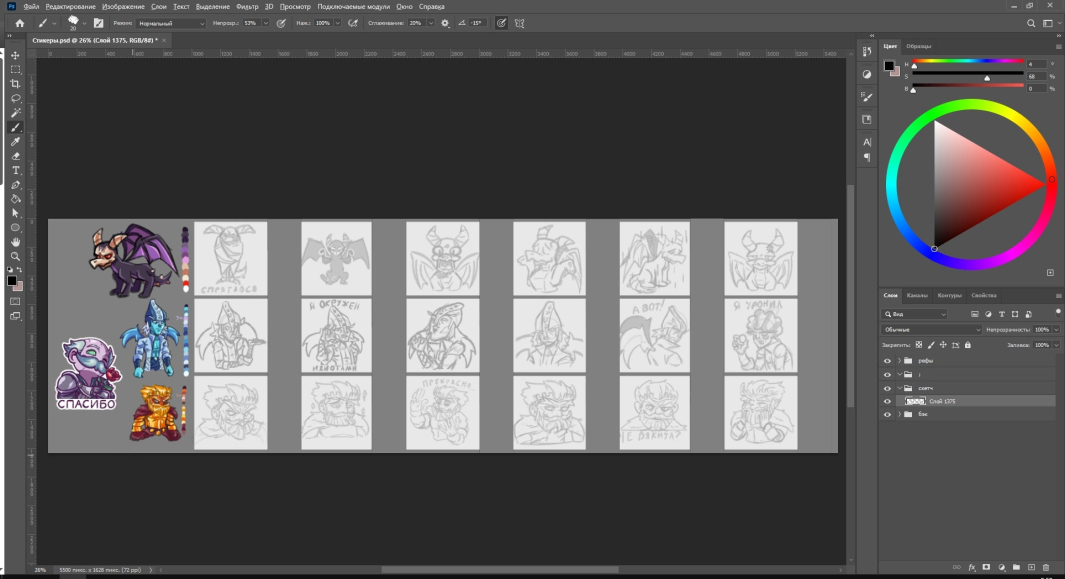Add layer style with the fx icon
Image resolution: width=1065 pixels, height=579 pixels.
(972, 567)
